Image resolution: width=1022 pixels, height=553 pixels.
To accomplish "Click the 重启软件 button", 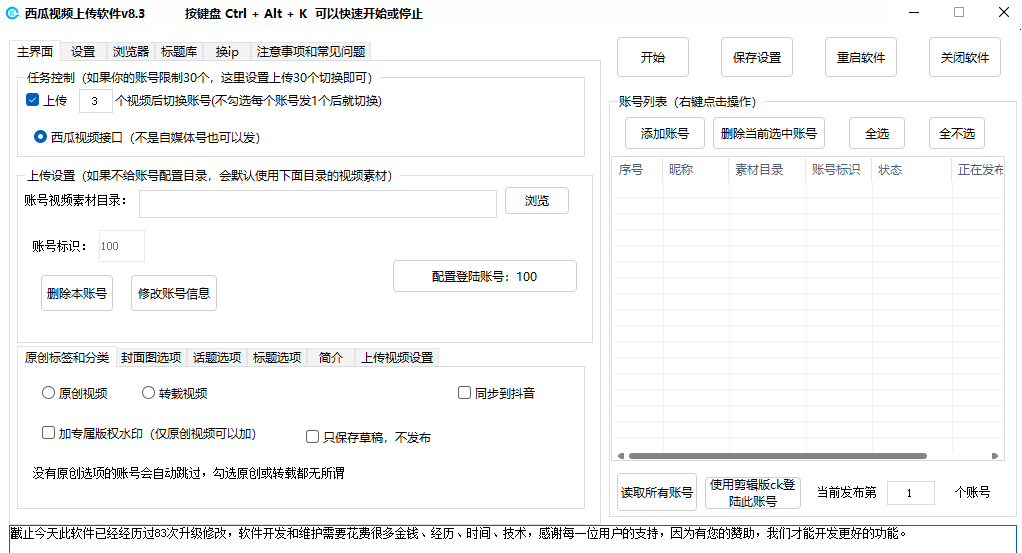I will point(860,57).
